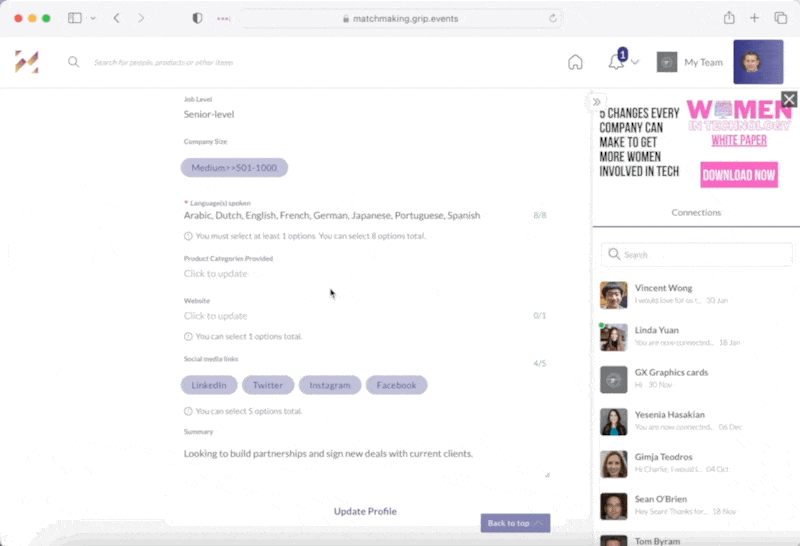Deselect the Twitter social media chip
Viewport: 800px width, 546px height.
pos(268,385)
